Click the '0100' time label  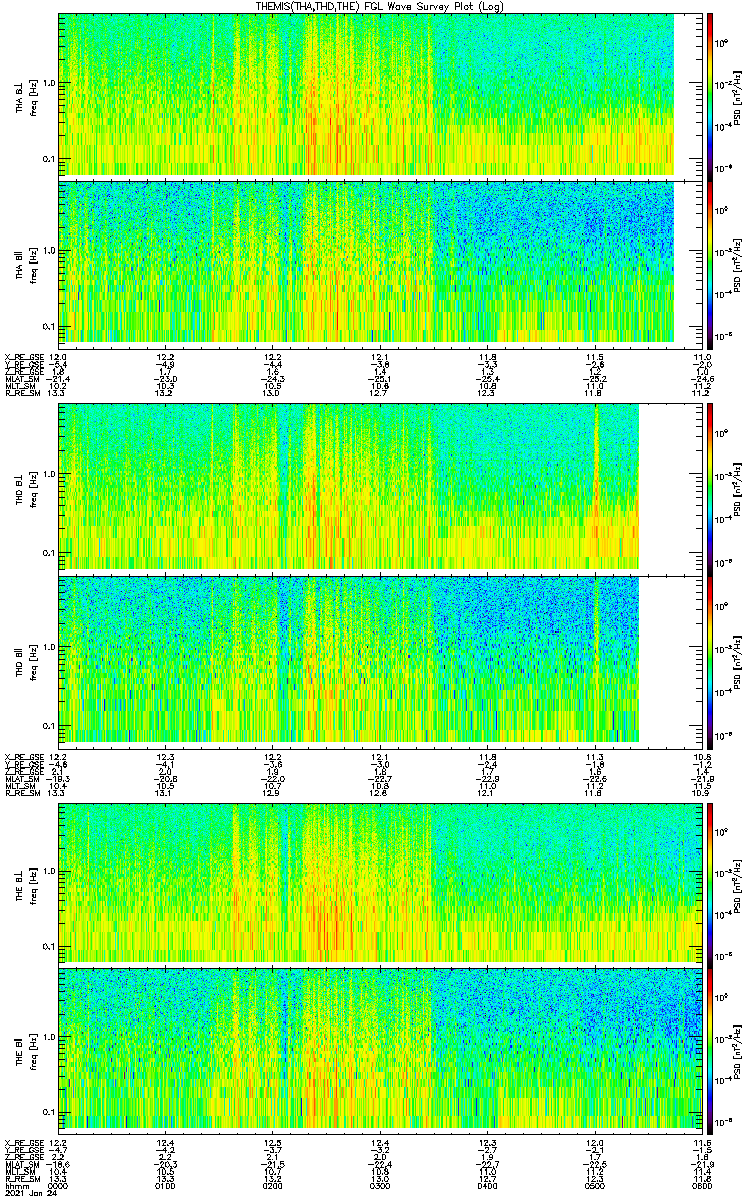(165, 1186)
